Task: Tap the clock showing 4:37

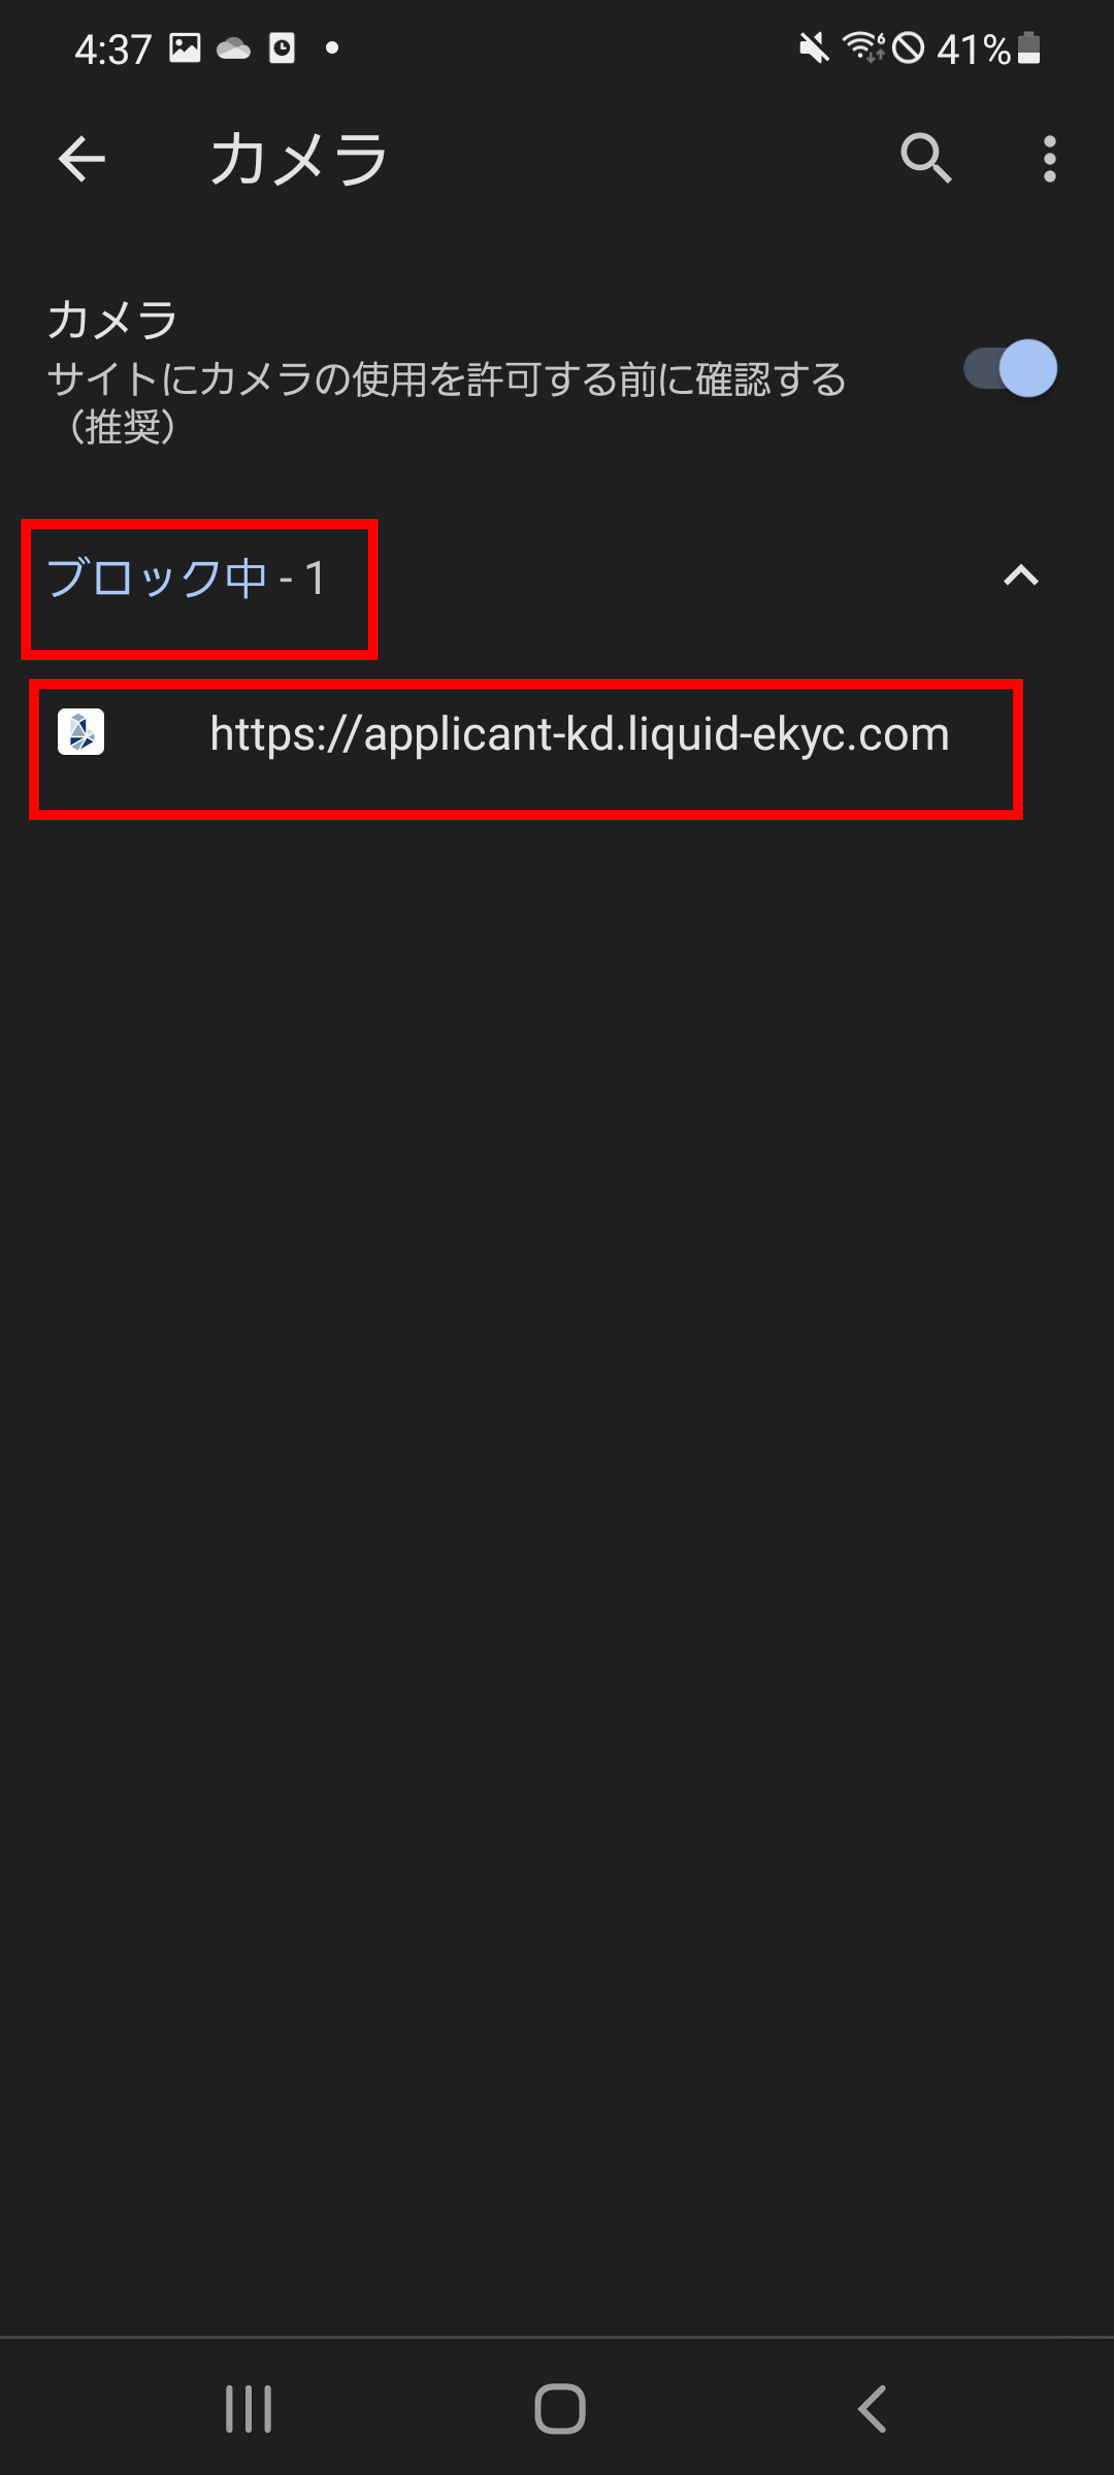Action: [x=113, y=48]
